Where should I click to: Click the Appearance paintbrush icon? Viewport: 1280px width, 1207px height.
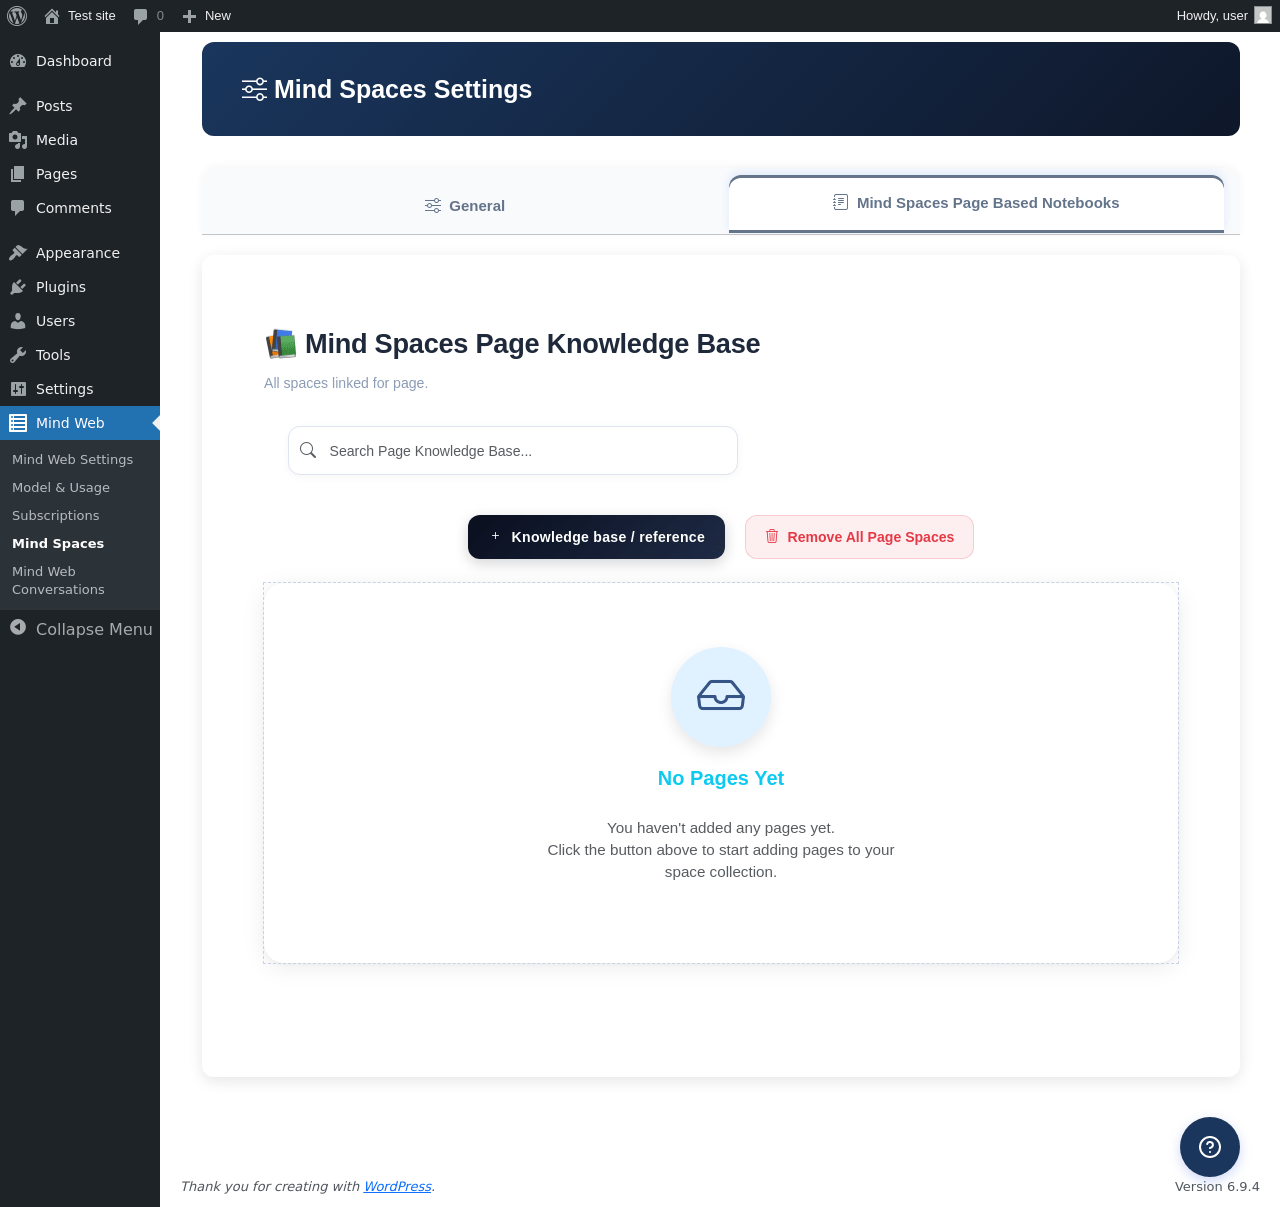pos(18,253)
